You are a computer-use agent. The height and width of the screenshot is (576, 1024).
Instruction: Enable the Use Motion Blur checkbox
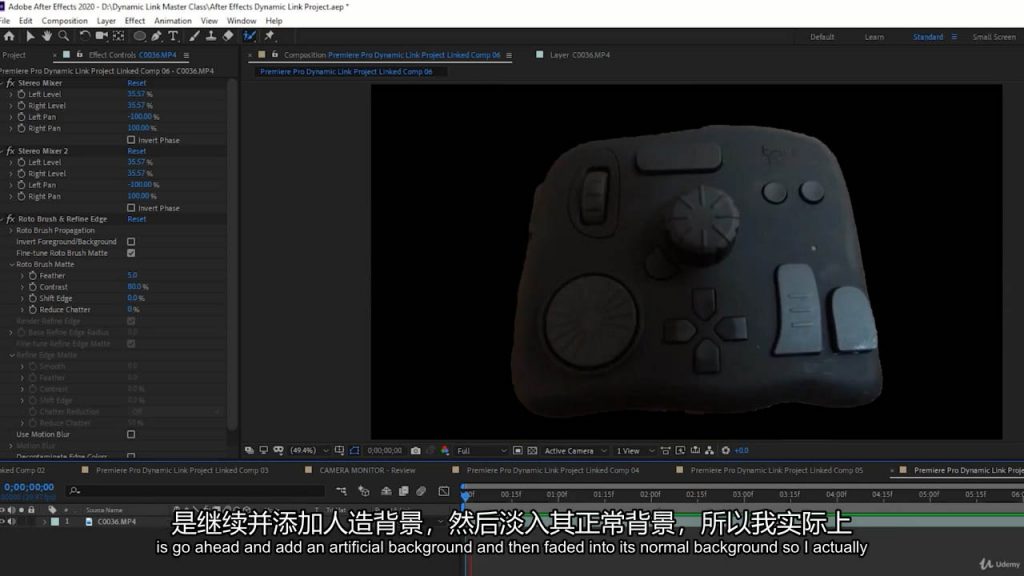pyautogui.click(x=131, y=434)
